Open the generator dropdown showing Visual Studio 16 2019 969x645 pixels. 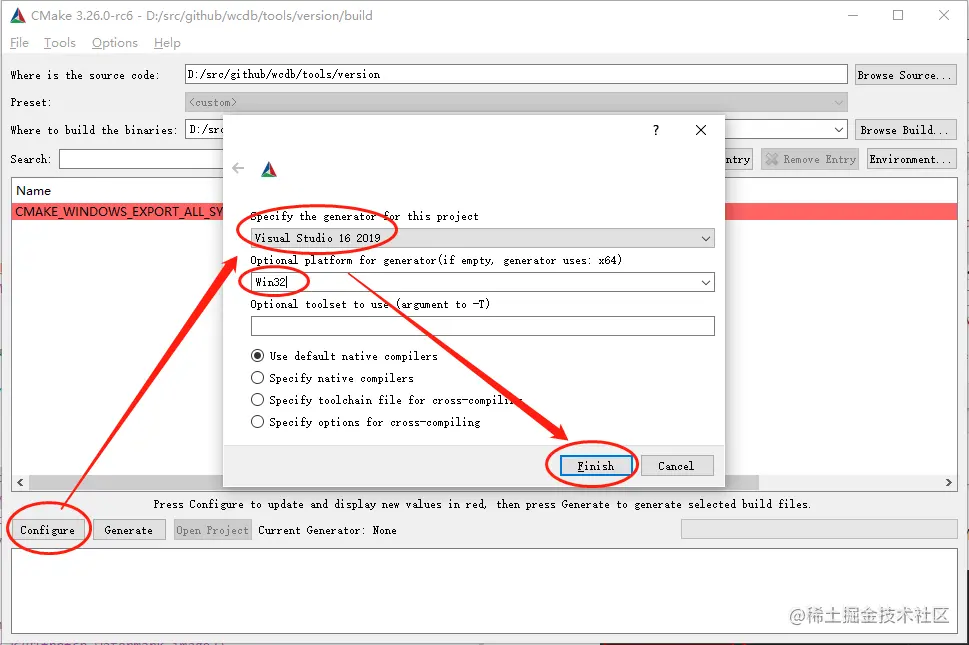(483, 238)
